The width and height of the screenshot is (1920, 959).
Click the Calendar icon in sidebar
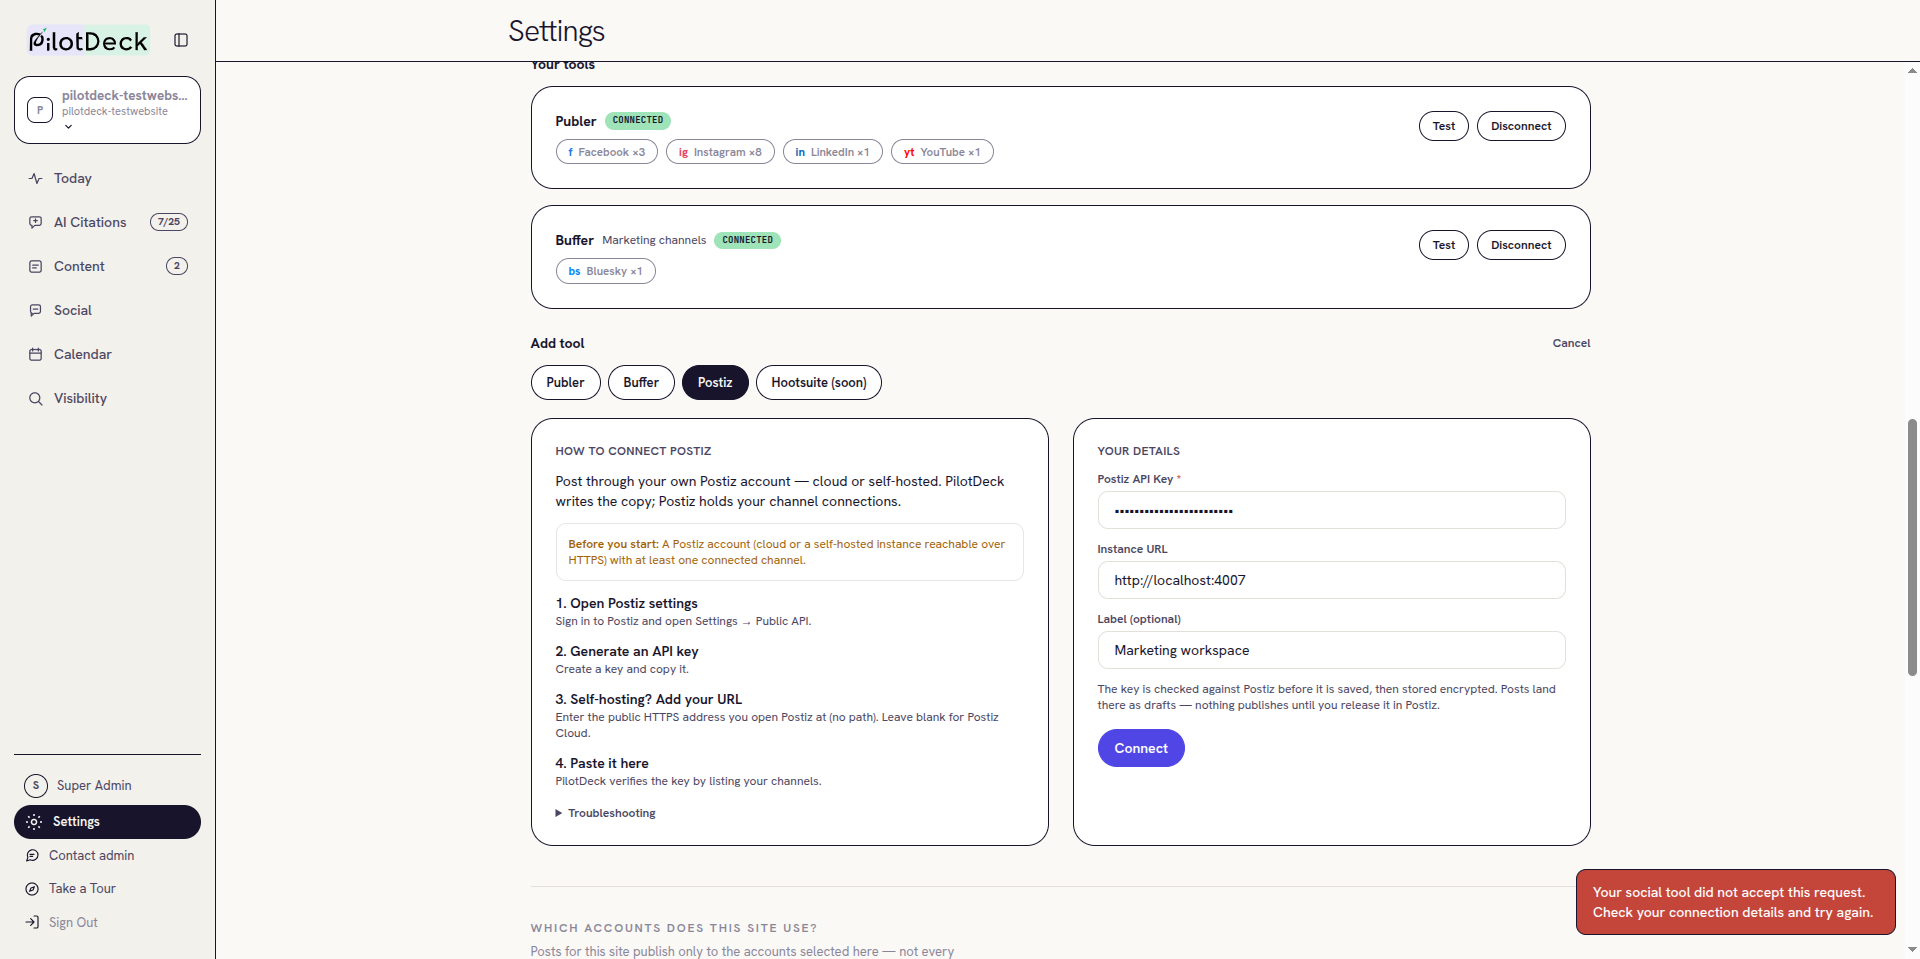[x=36, y=354]
